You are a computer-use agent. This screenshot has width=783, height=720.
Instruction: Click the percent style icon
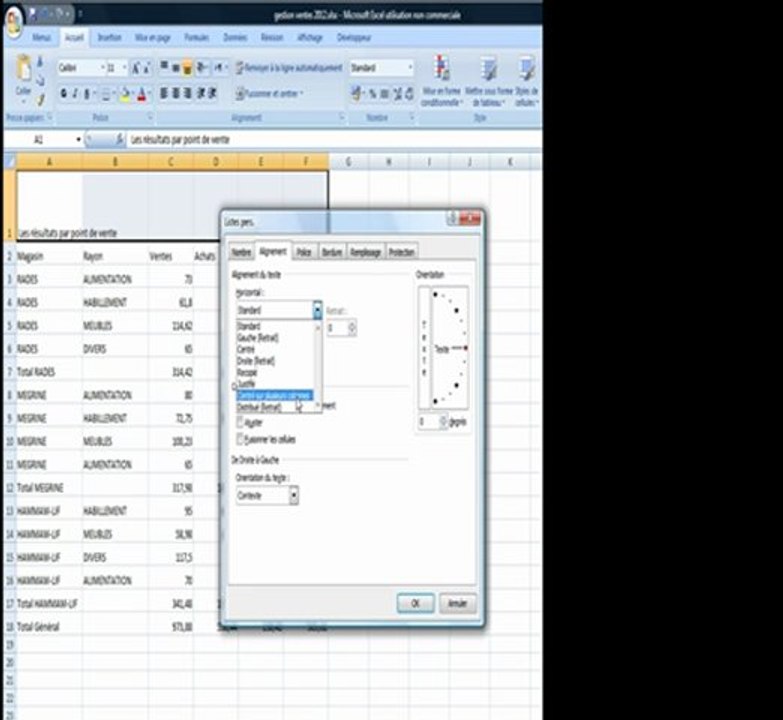(373, 93)
